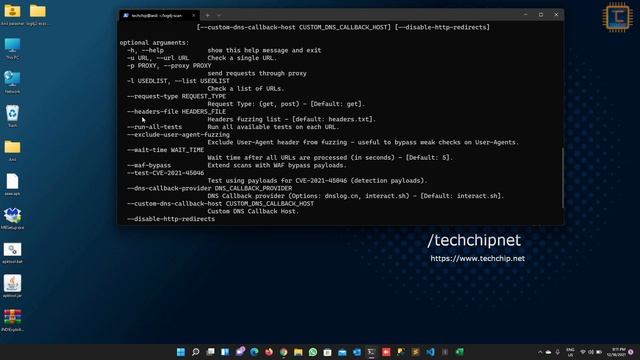Click '--headers-file HEADERS_FILE' text
Image resolution: width=640 pixels, height=360 pixels.
coord(176,111)
